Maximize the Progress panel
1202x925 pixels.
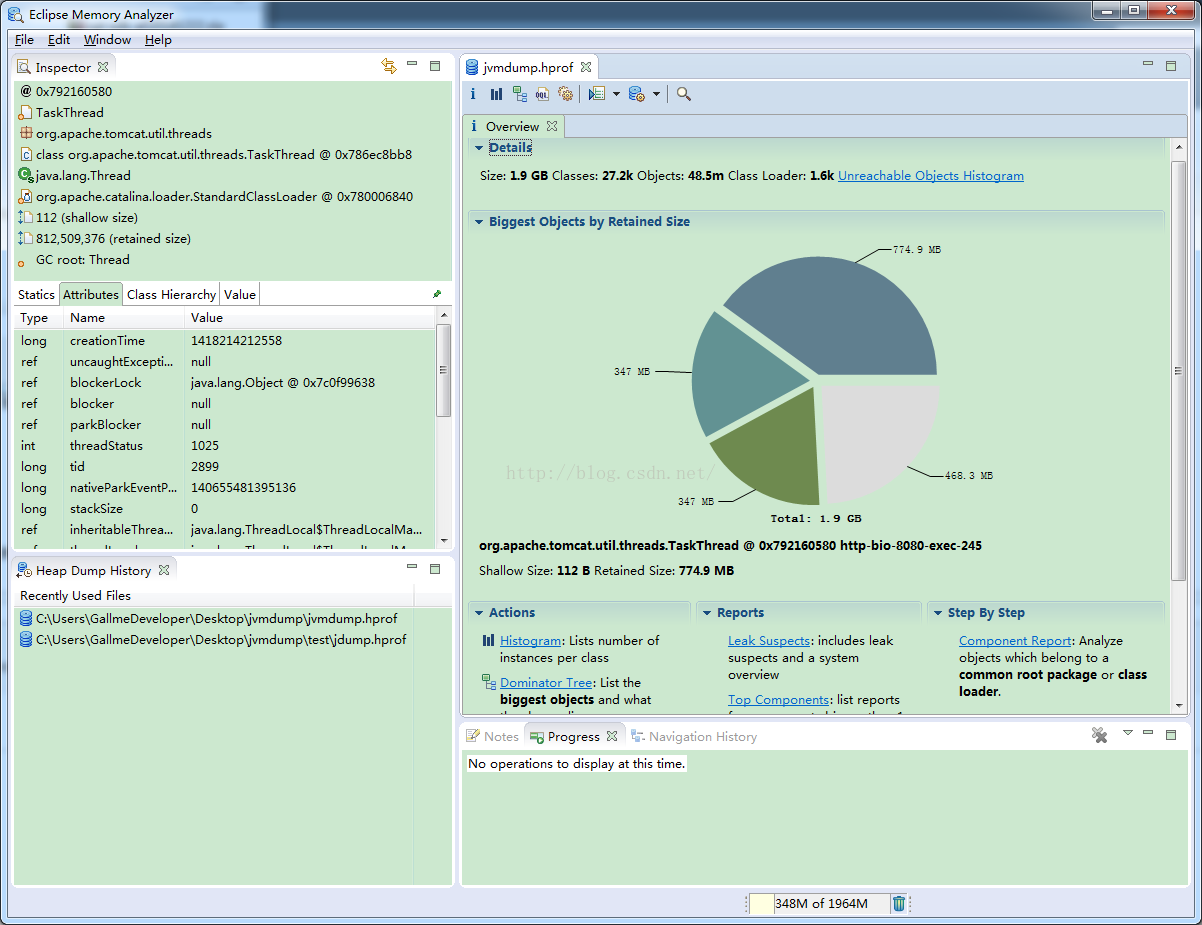[1171, 735]
